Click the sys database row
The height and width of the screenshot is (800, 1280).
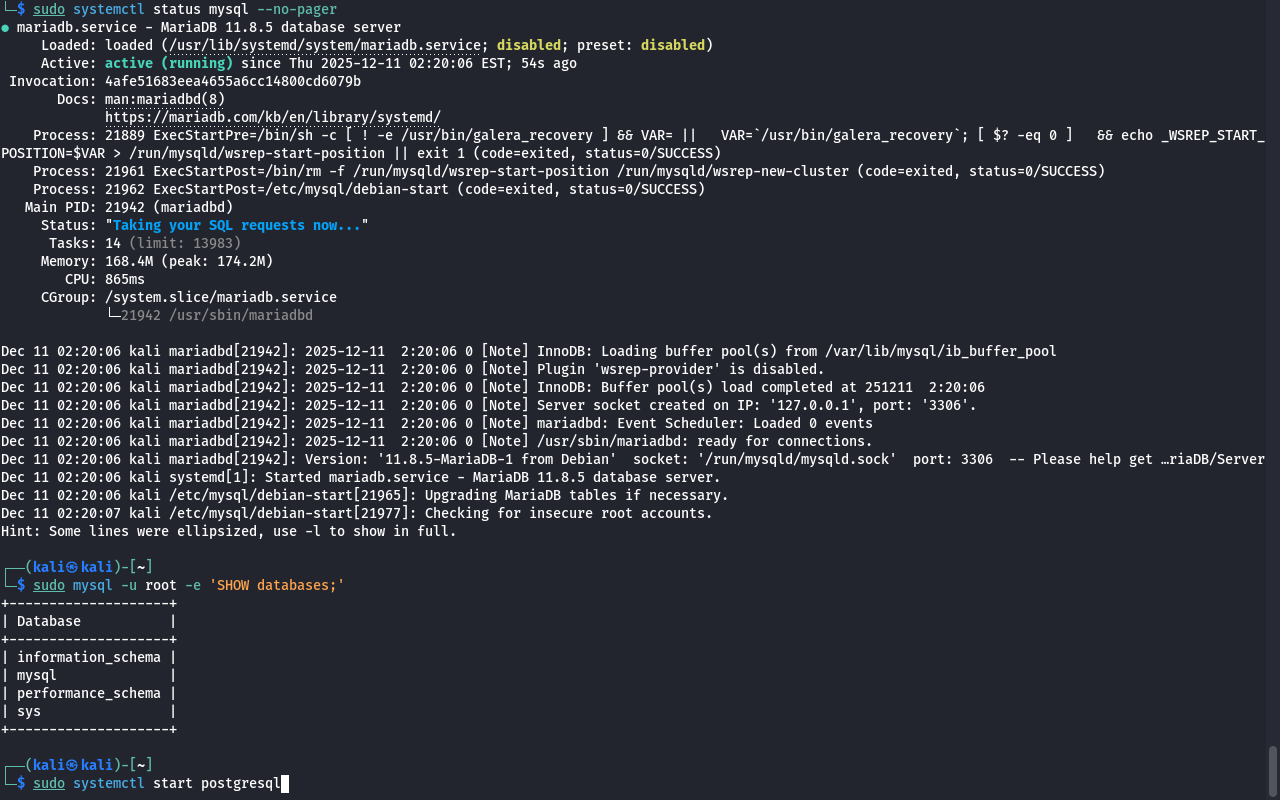[28, 711]
